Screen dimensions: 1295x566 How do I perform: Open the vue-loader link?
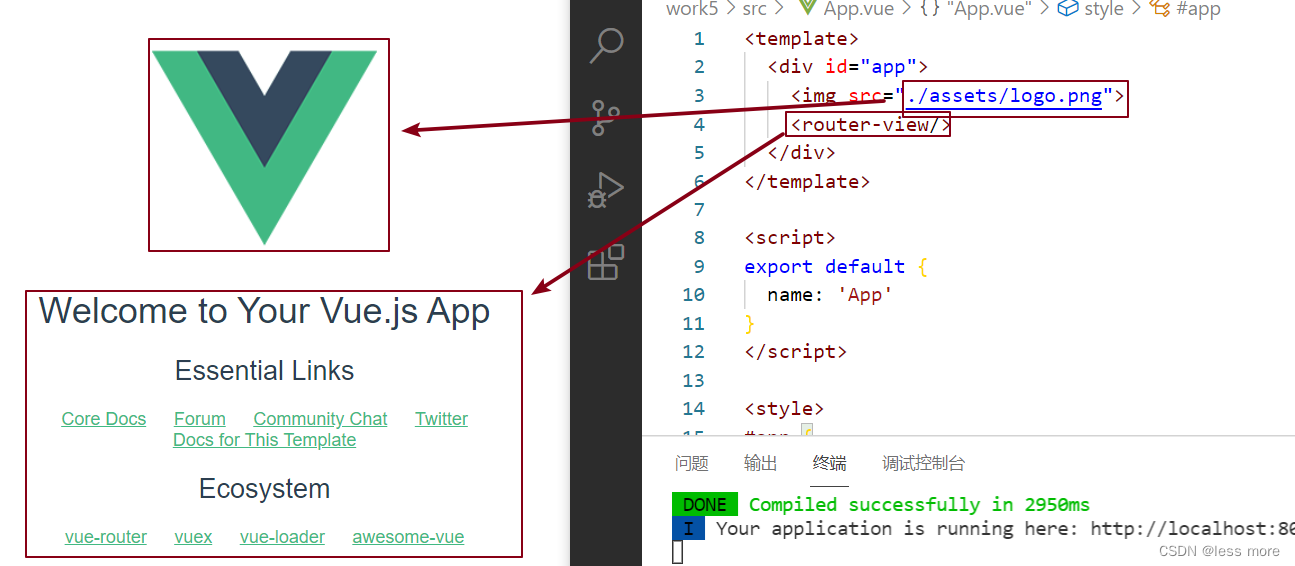click(x=282, y=537)
